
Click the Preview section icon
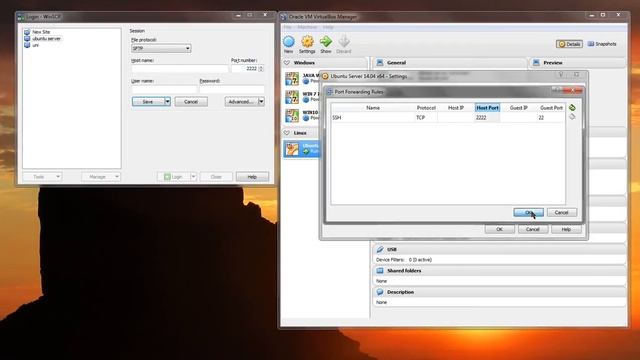[536, 62]
